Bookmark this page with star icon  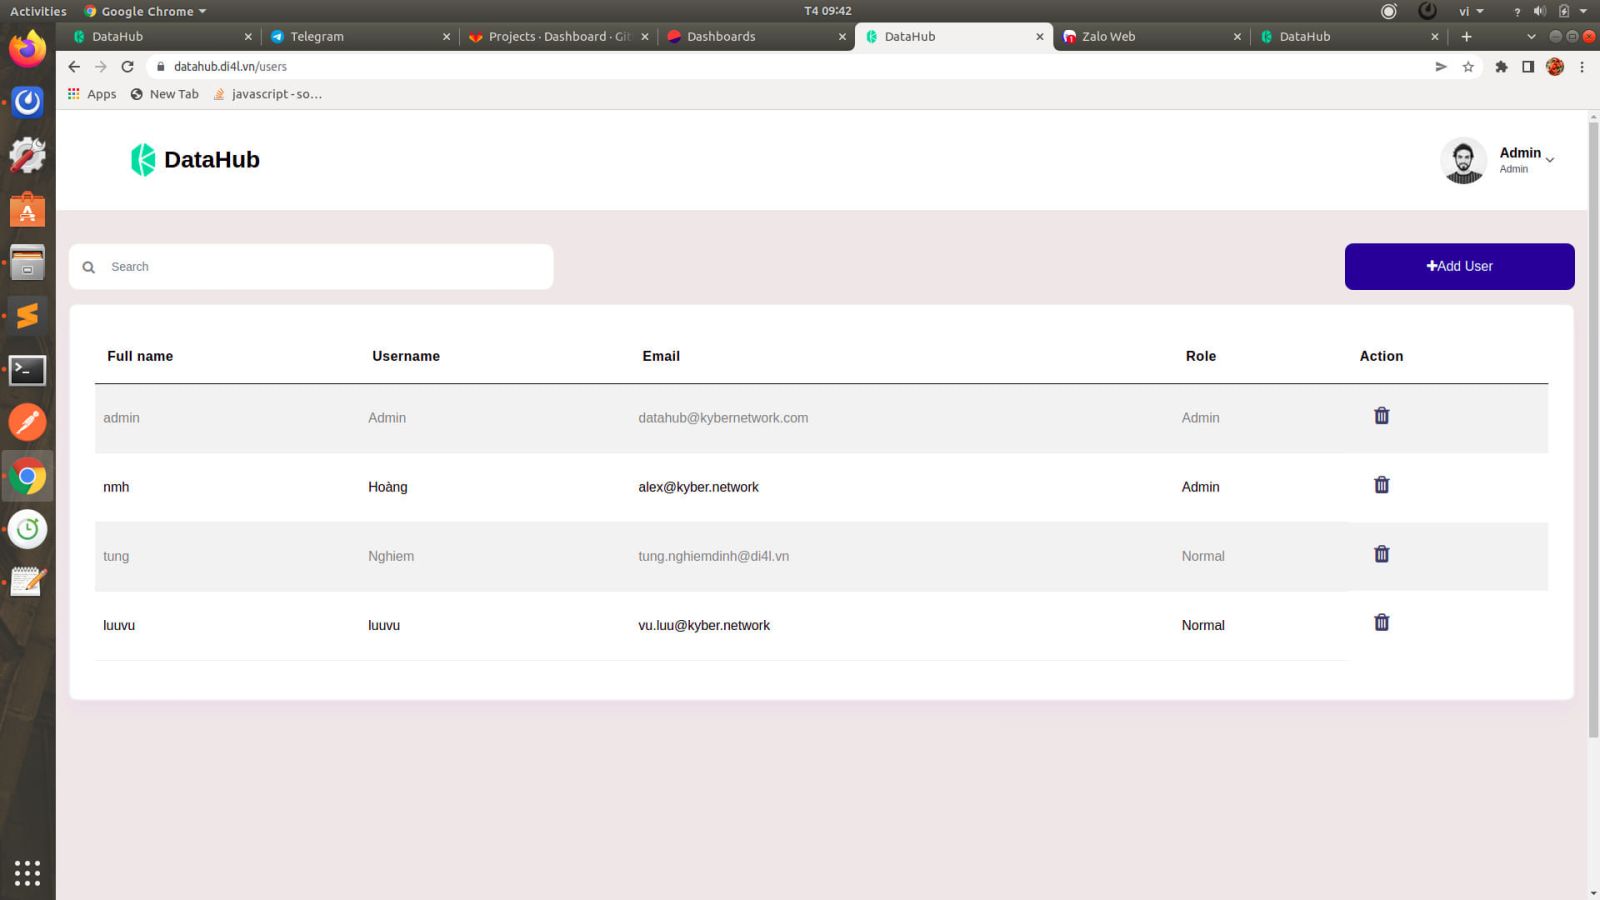pos(1468,67)
